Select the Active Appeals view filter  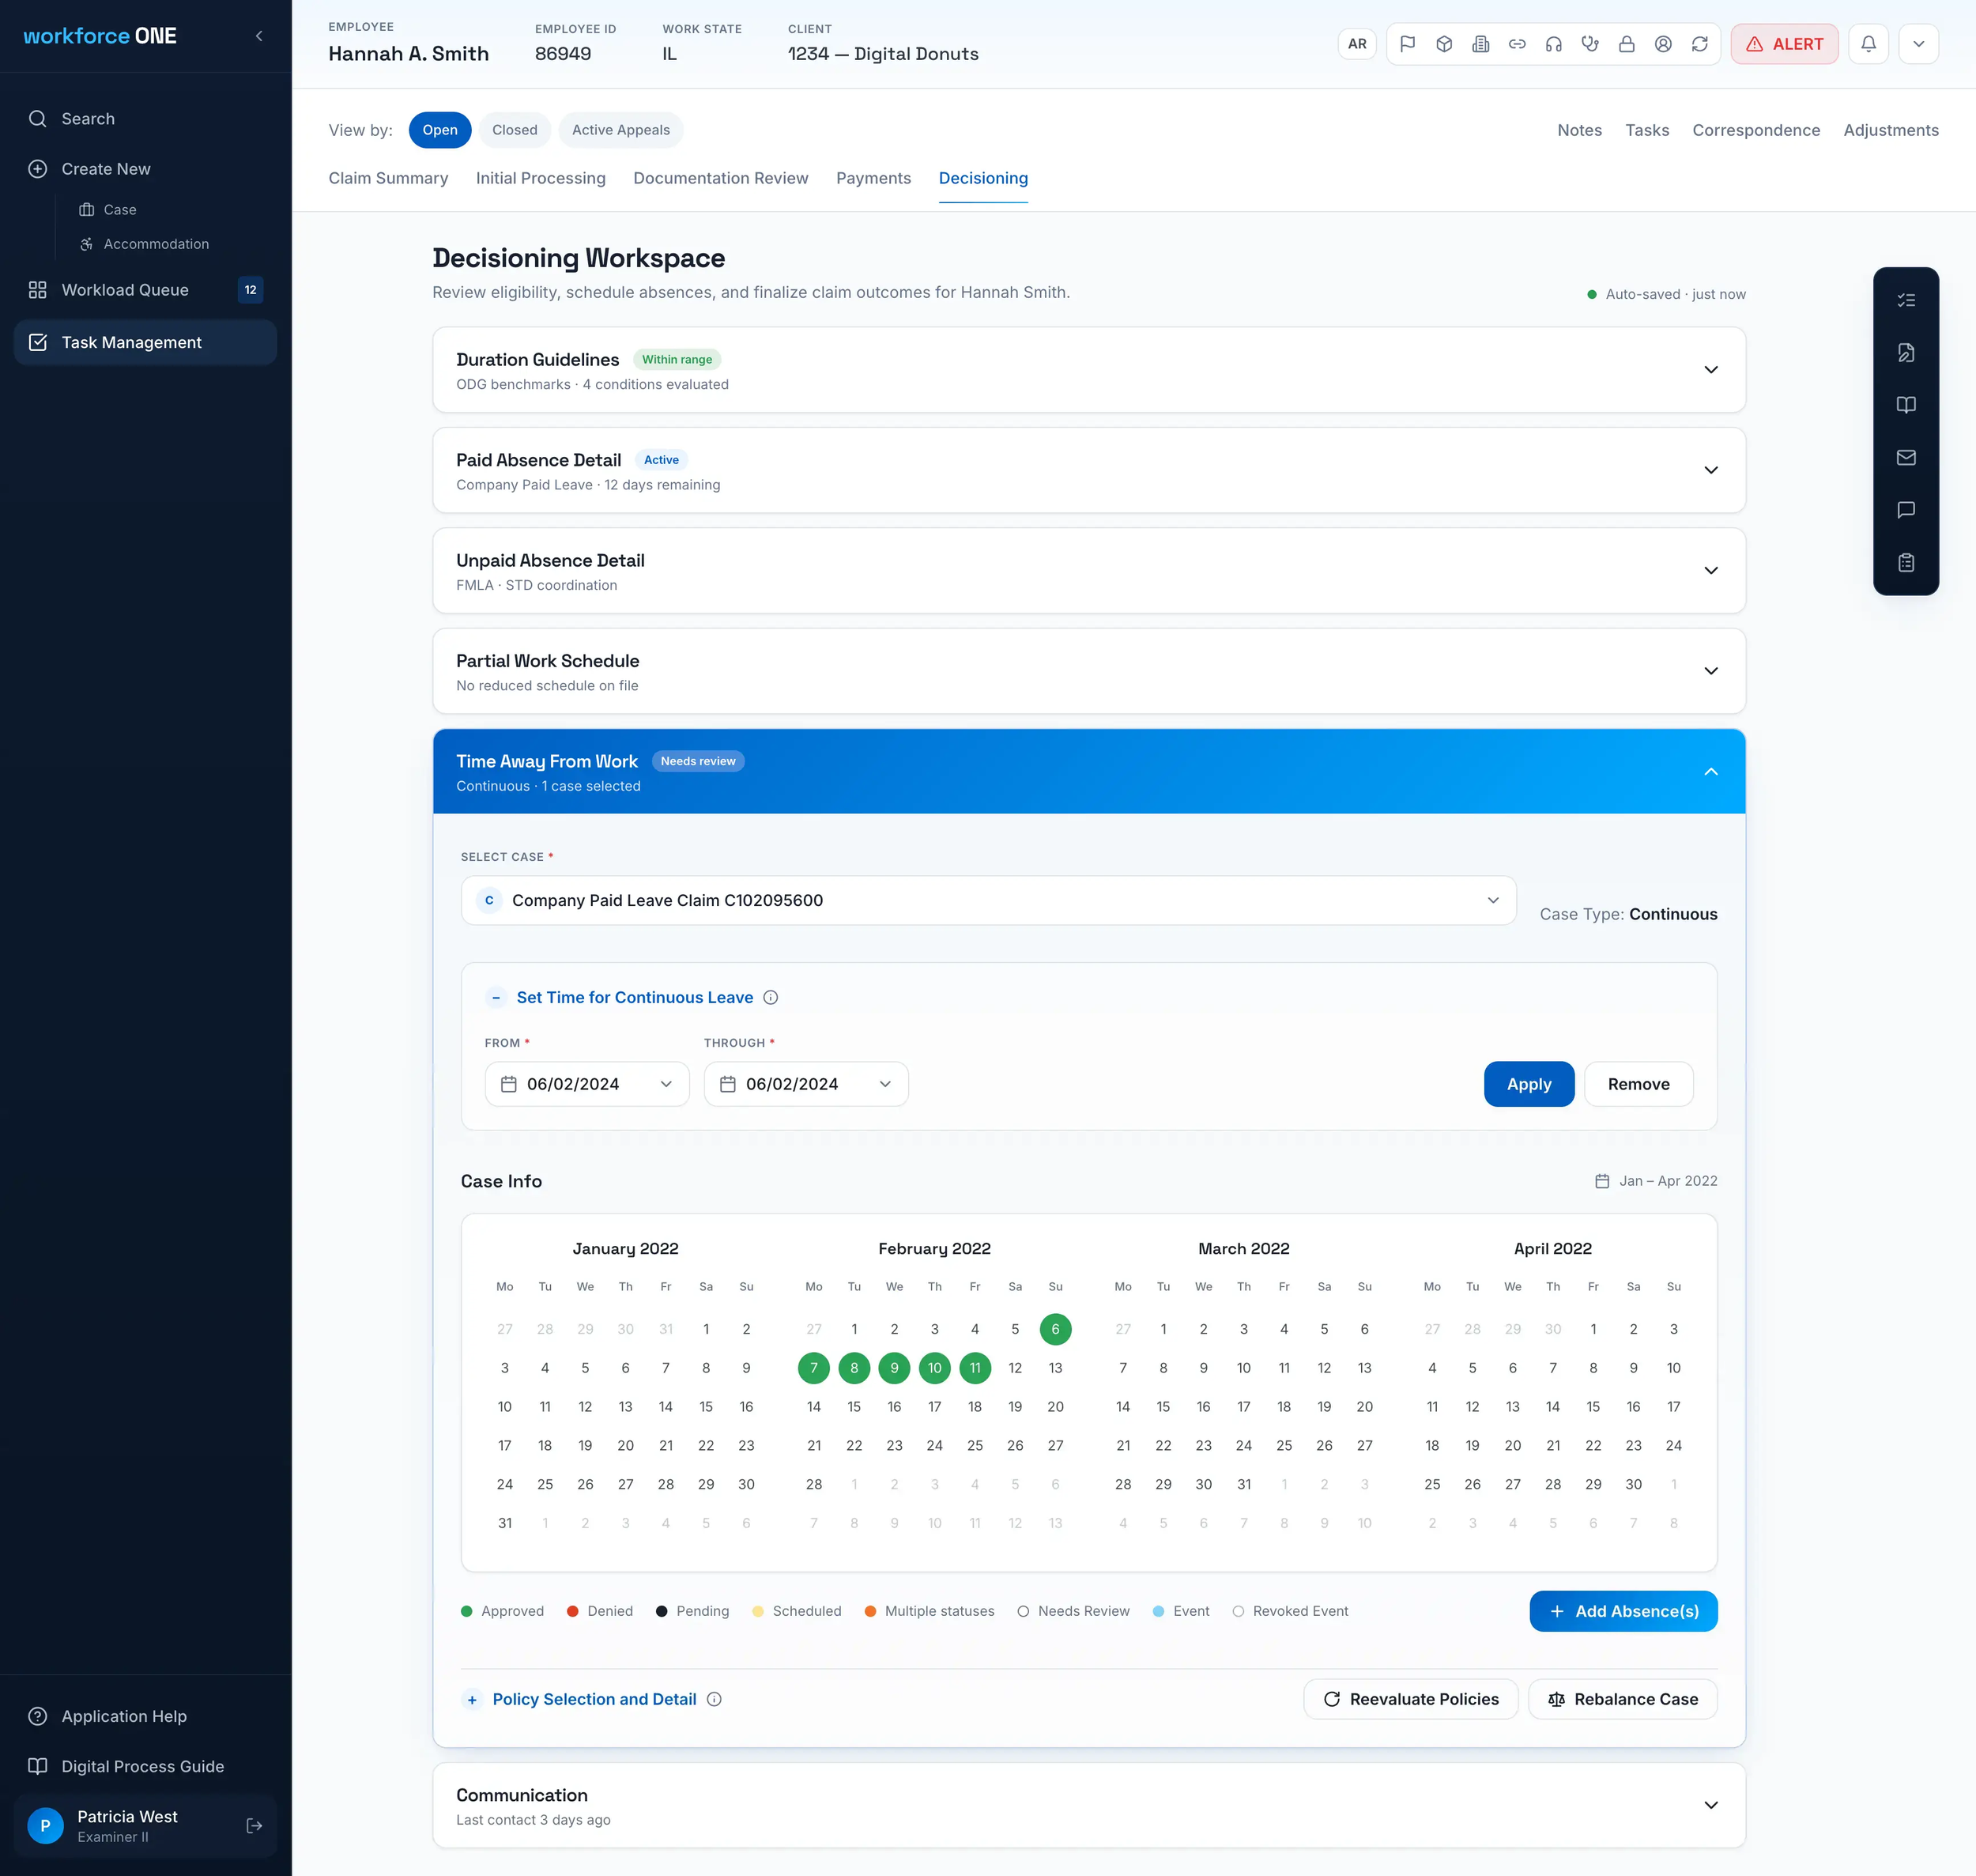(620, 130)
